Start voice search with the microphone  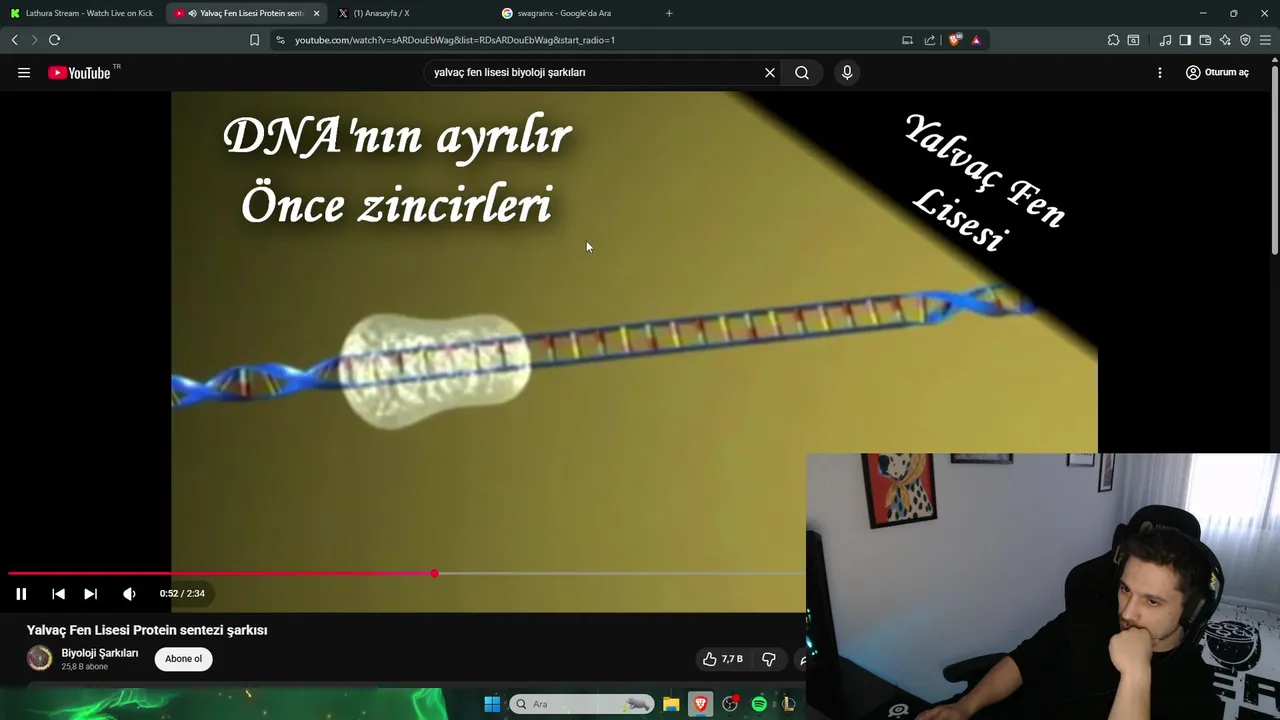(x=847, y=73)
